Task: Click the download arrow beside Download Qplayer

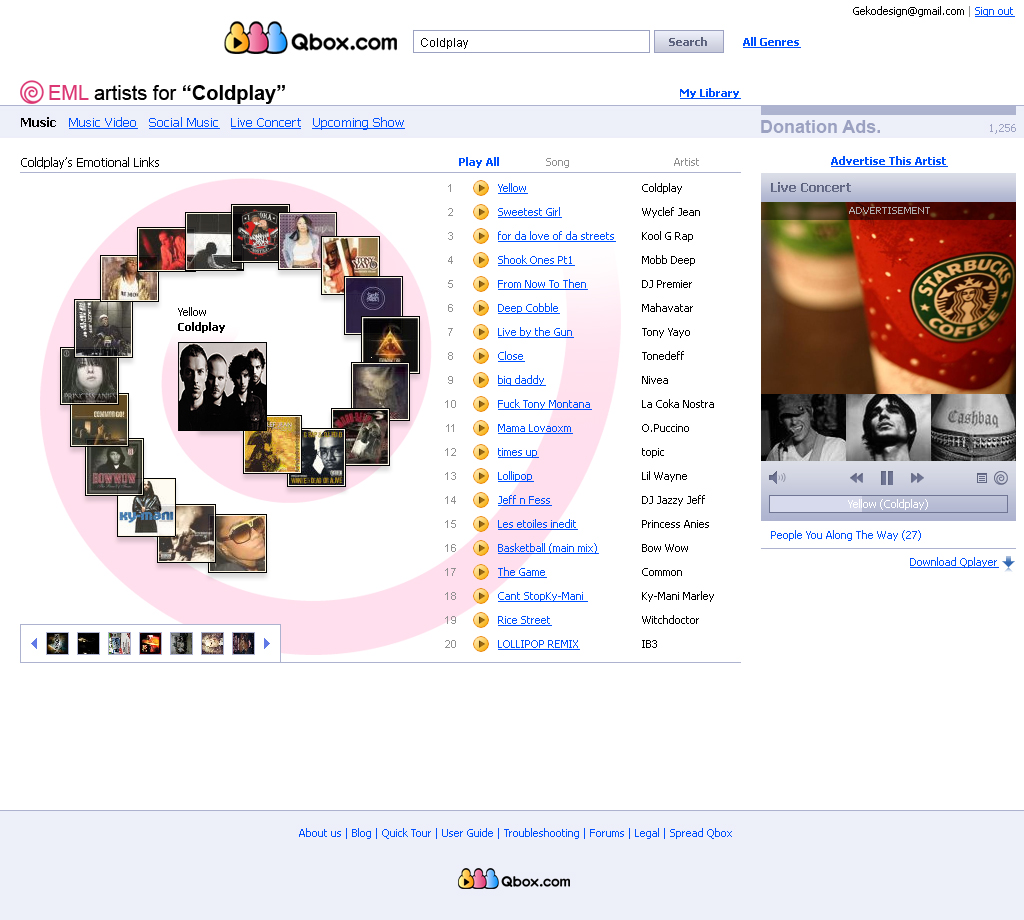Action: 1008,563
